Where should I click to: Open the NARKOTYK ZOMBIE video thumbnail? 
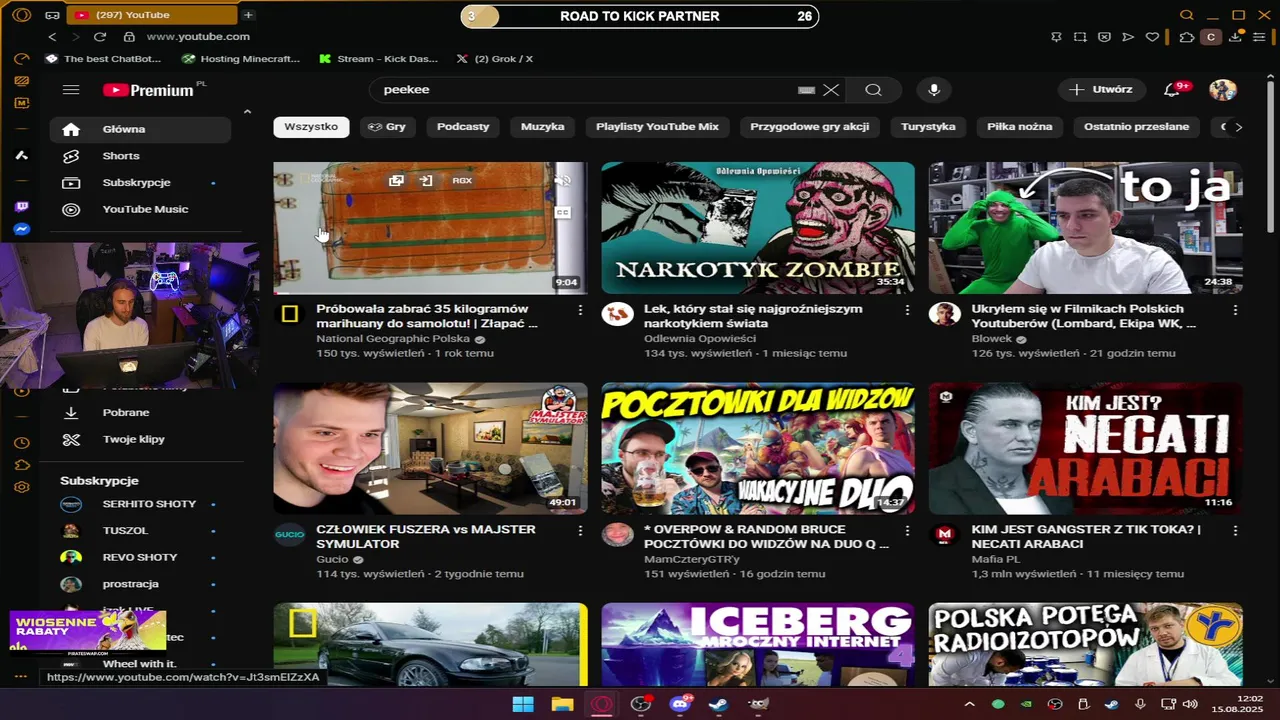[757, 228]
